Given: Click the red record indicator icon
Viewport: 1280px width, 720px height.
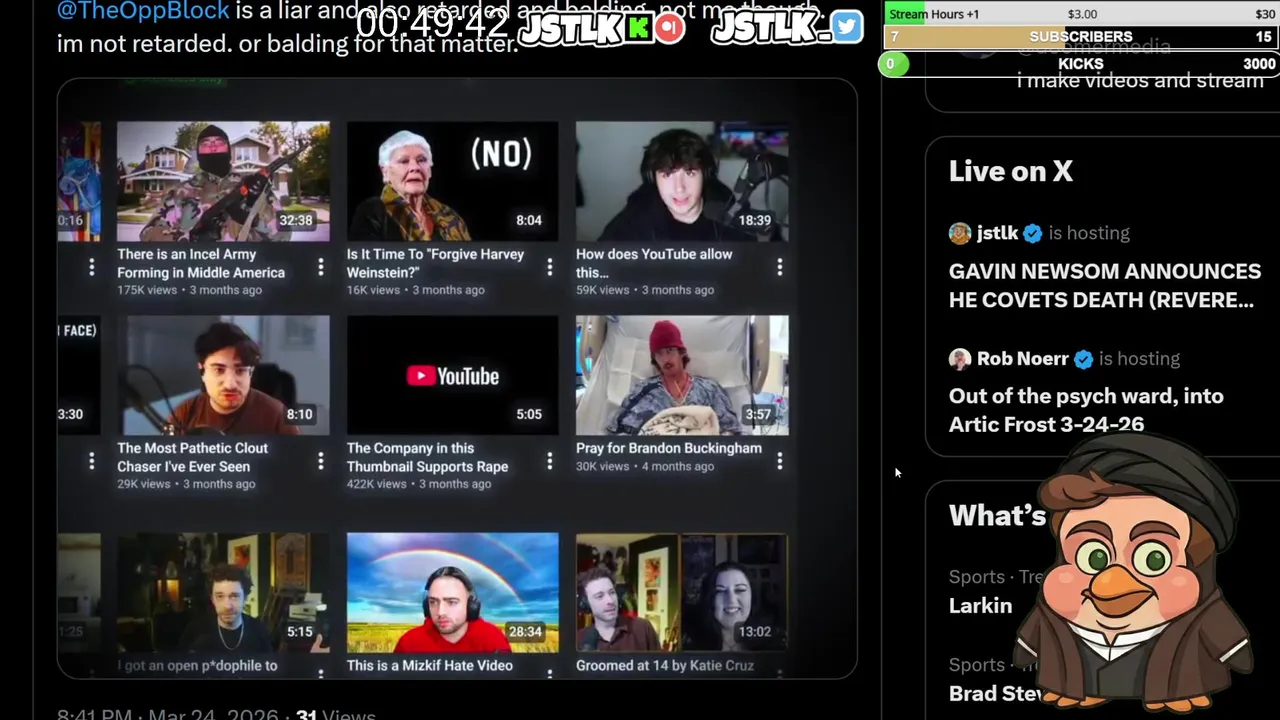Looking at the screenshot, I should pos(670,28).
